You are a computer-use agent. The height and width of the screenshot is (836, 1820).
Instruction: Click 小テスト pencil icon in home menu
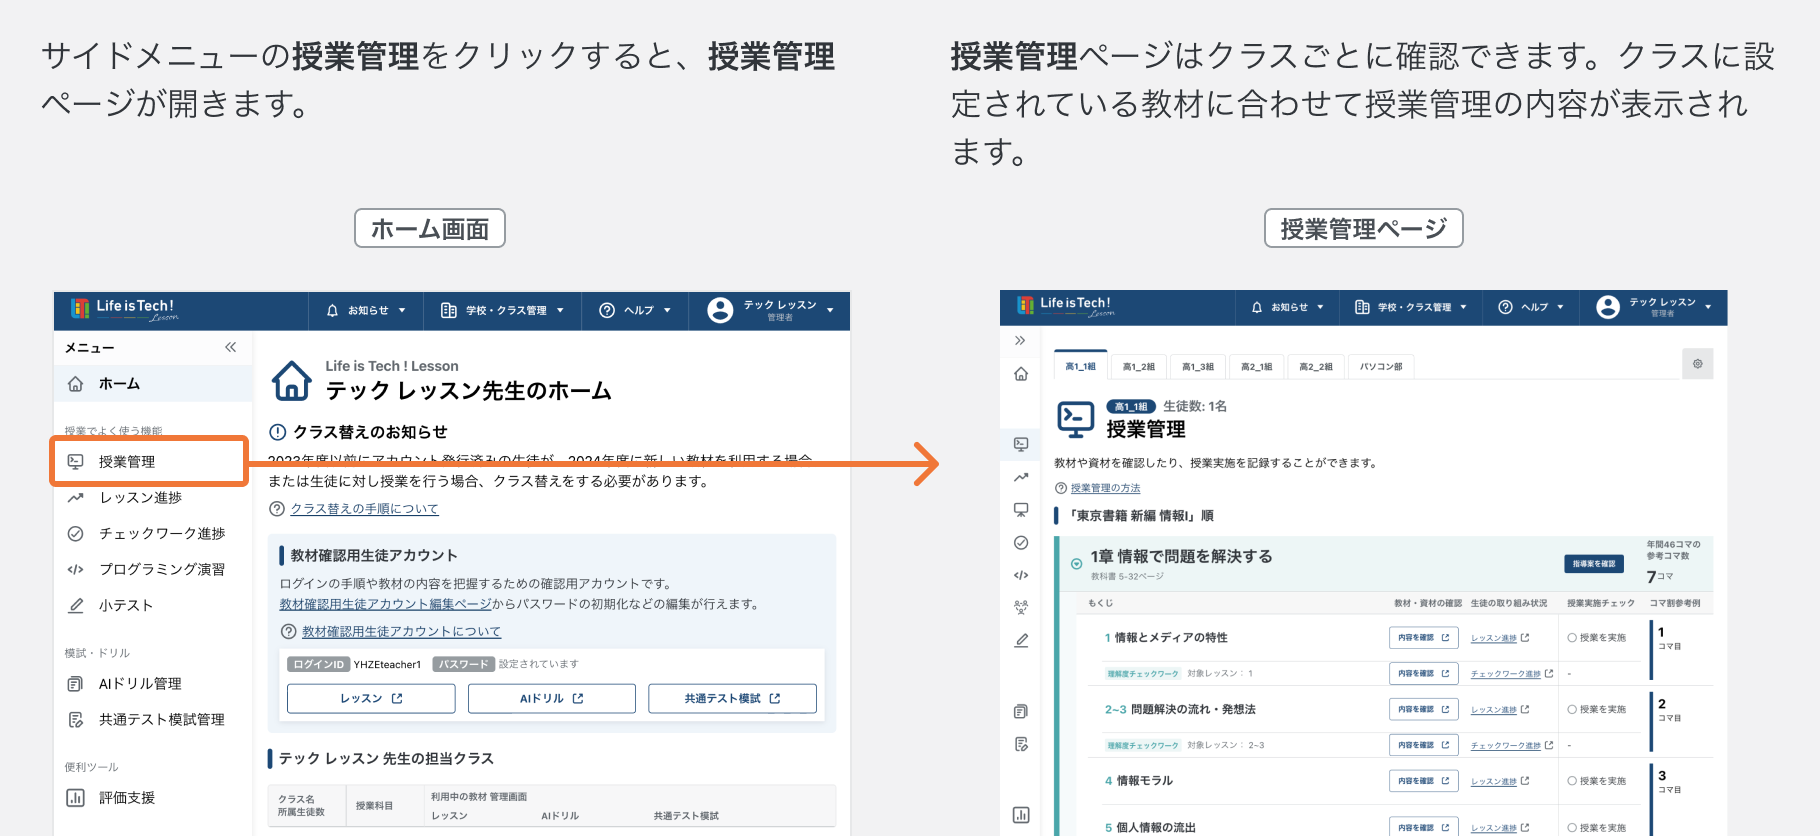[75, 606]
